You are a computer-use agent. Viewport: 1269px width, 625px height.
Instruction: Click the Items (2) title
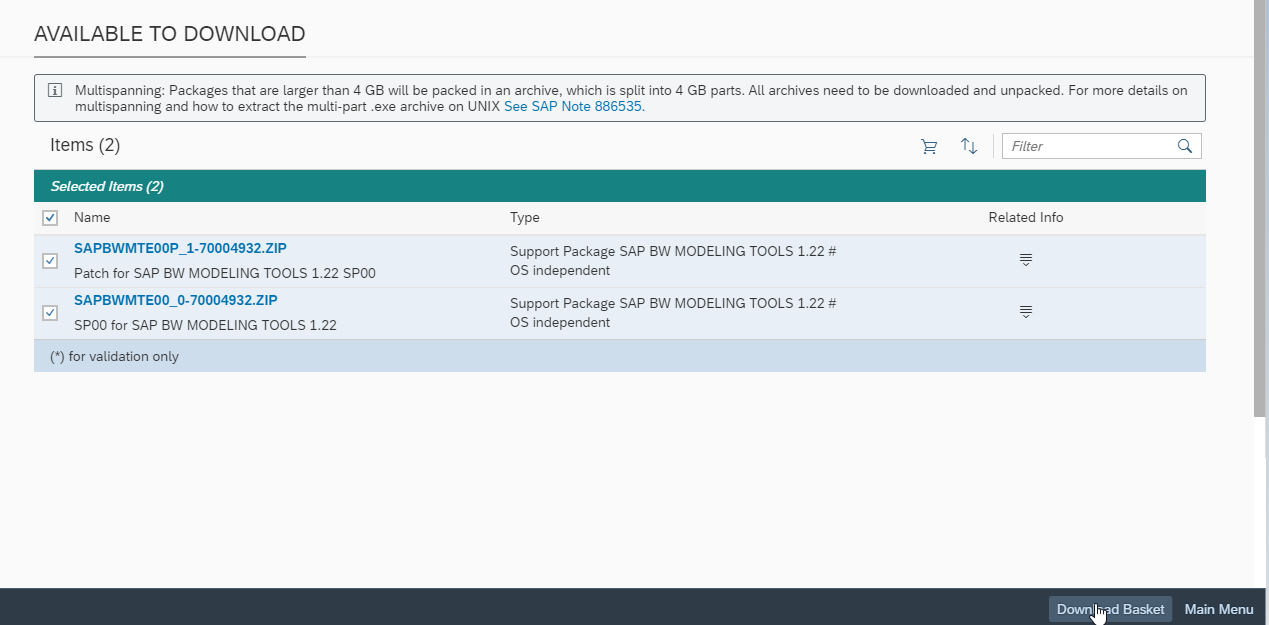pos(85,145)
